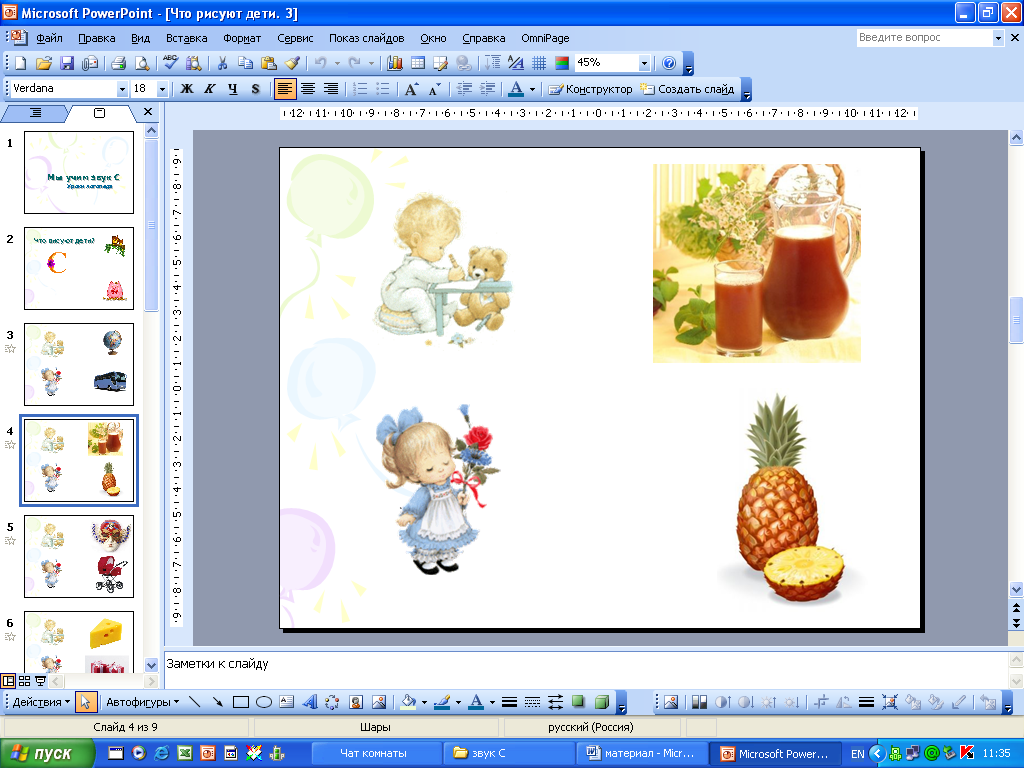This screenshot has width=1024, height=768.
Task: Open line color dropdown arrow
Action: [458, 703]
